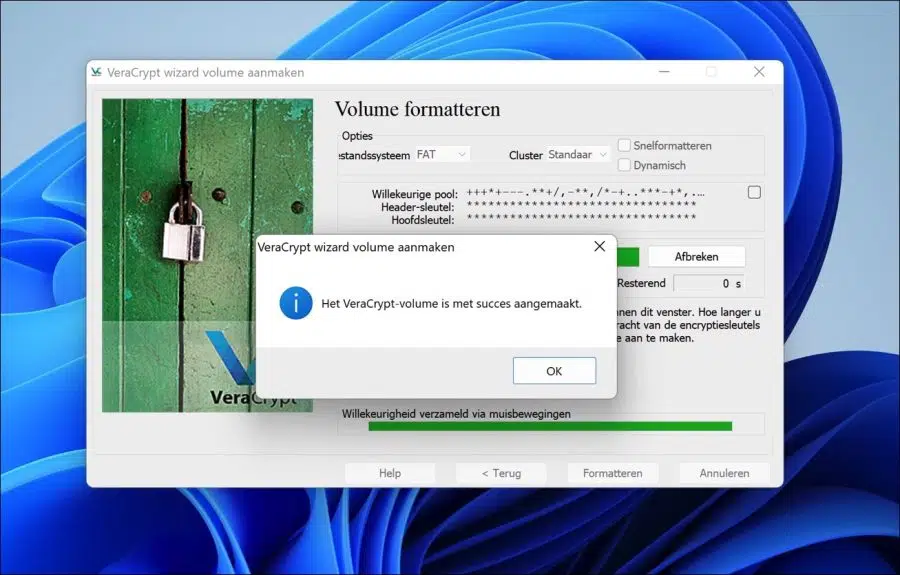Click the blue information icon in dialog
This screenshot has height=575, width=900.
[296, 303]
